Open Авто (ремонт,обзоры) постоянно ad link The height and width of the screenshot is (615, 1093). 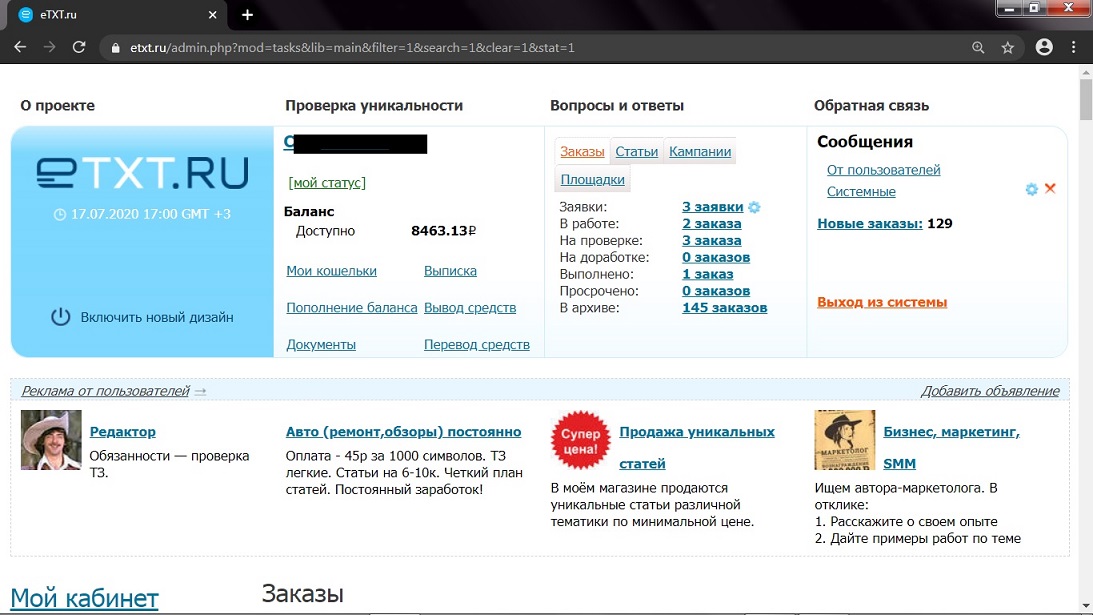pyautogui.click(x=404, y=432)
